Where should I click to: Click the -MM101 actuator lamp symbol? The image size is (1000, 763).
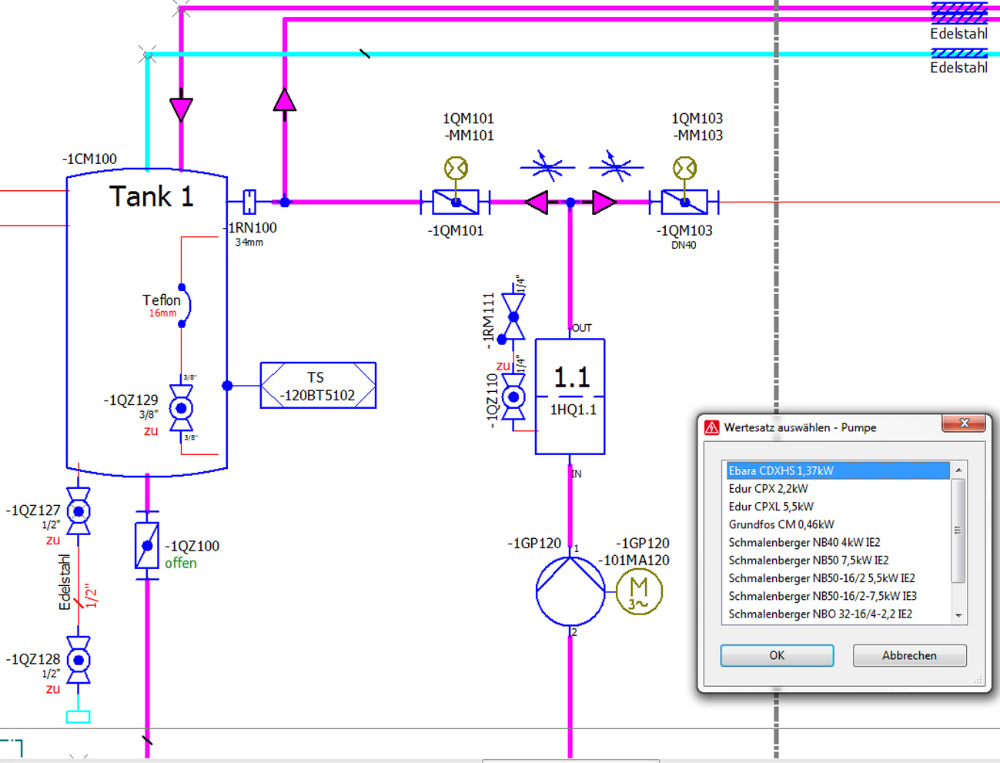(454, 167)
